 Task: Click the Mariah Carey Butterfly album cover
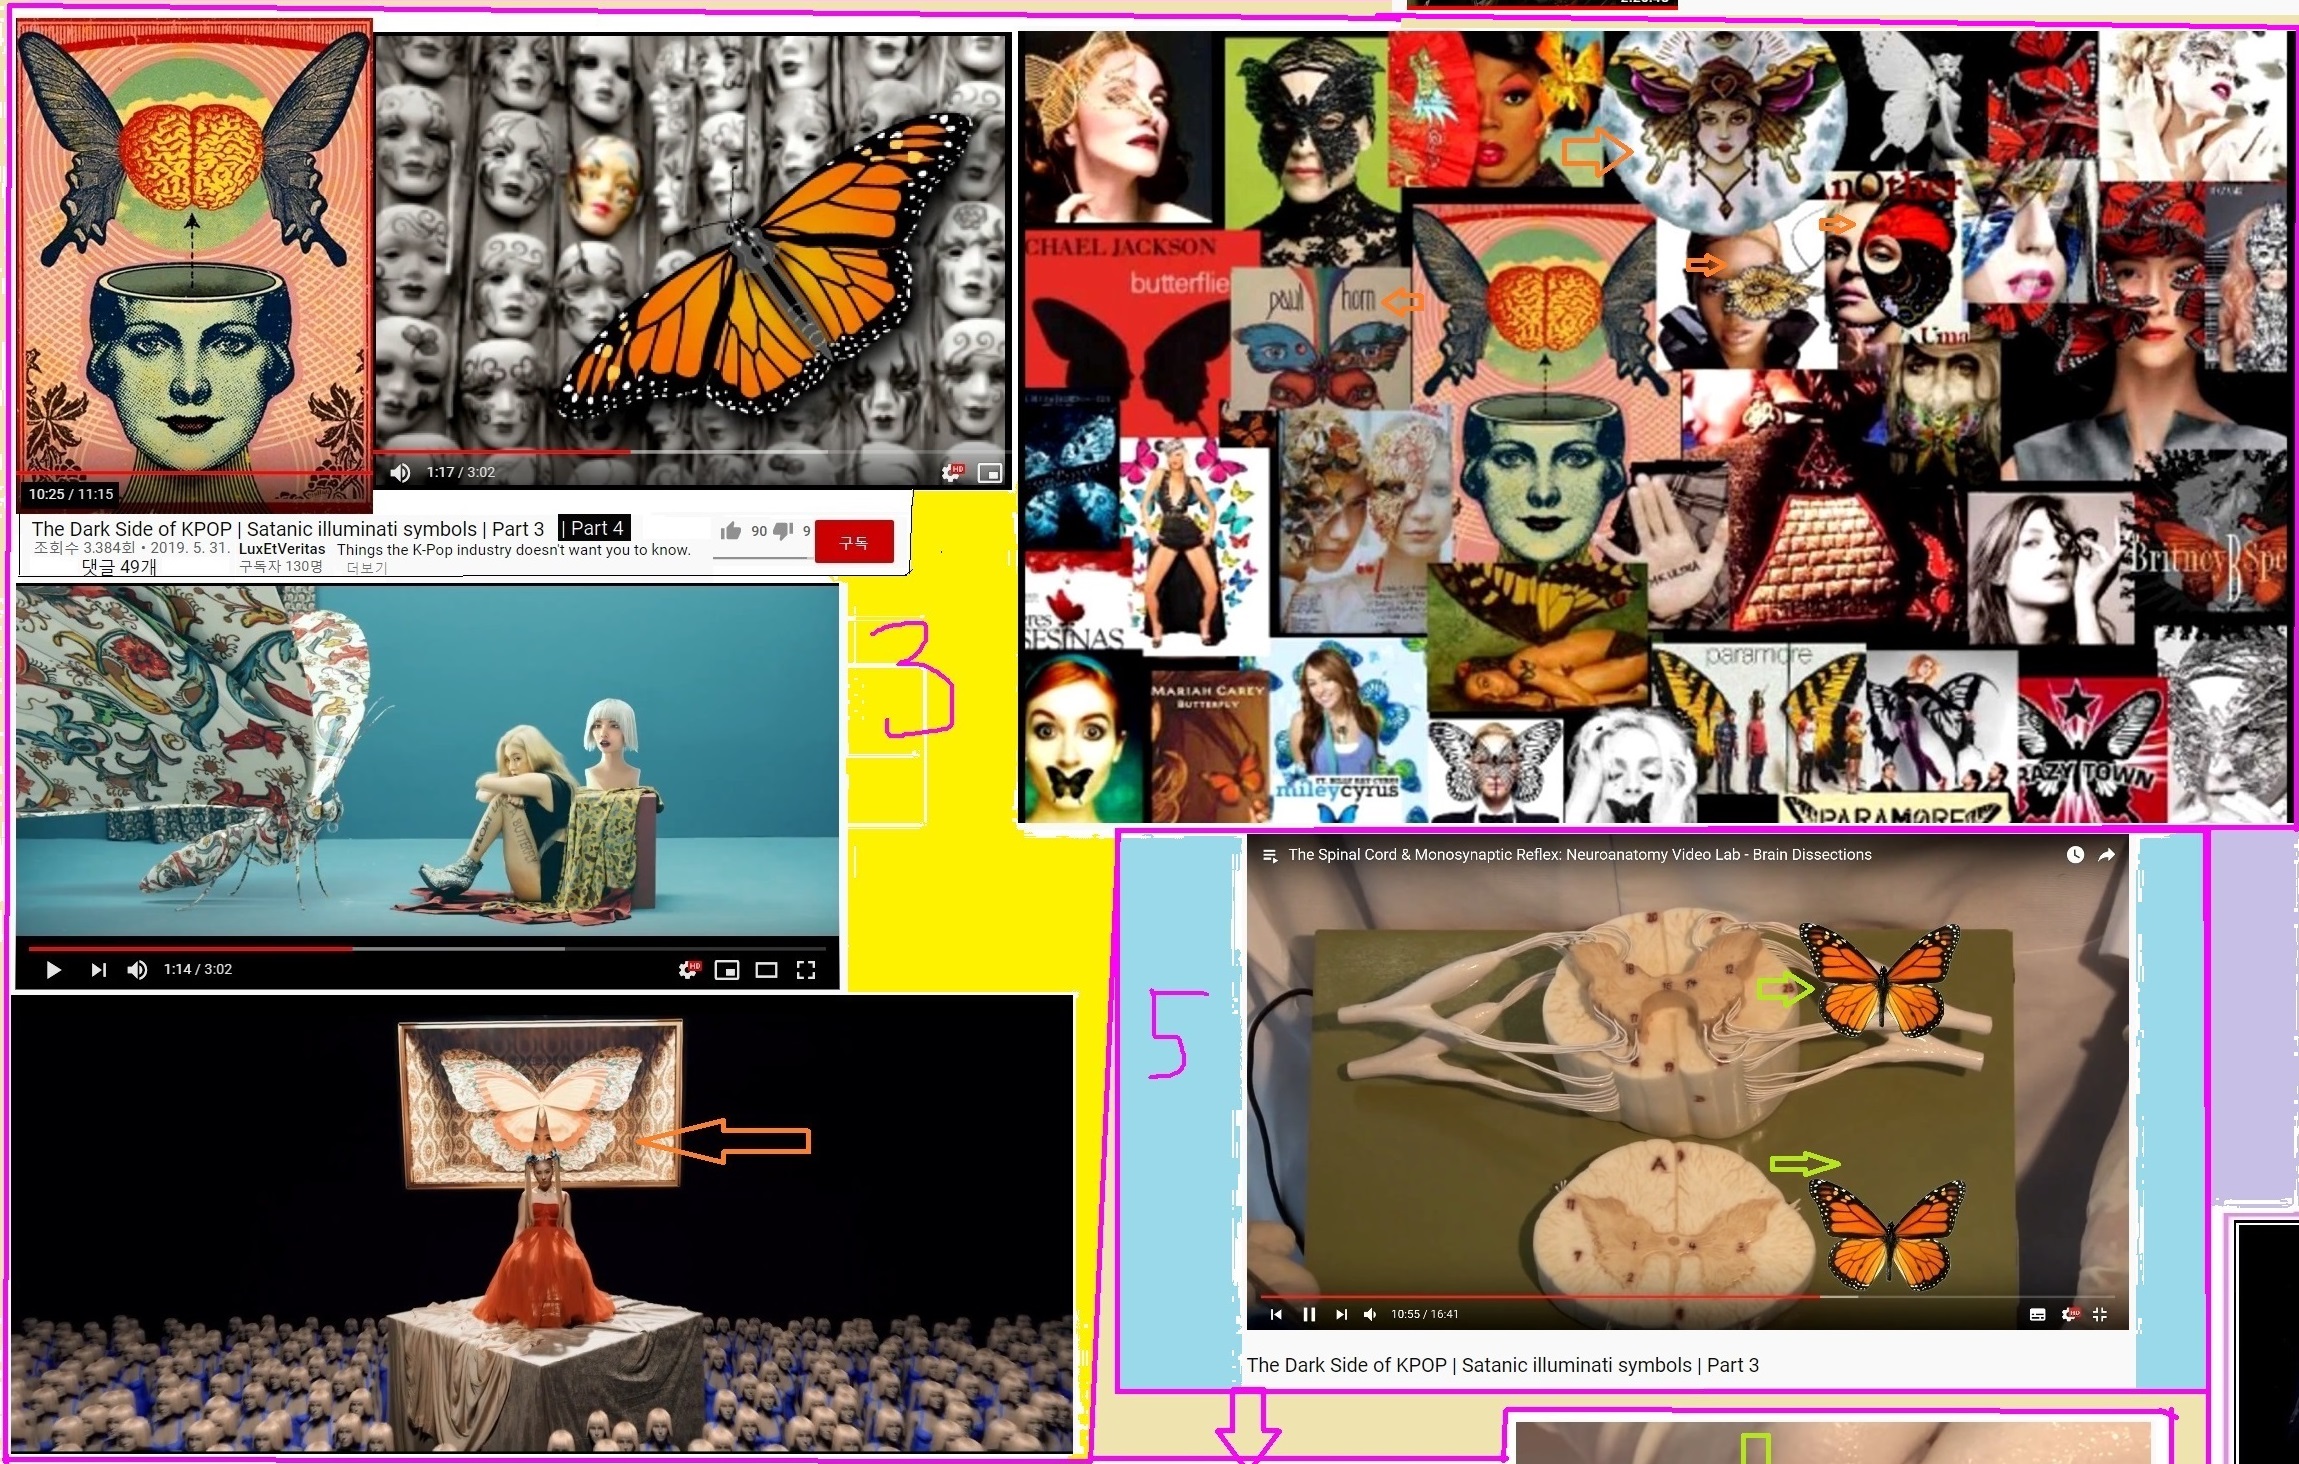(1208, 745)
